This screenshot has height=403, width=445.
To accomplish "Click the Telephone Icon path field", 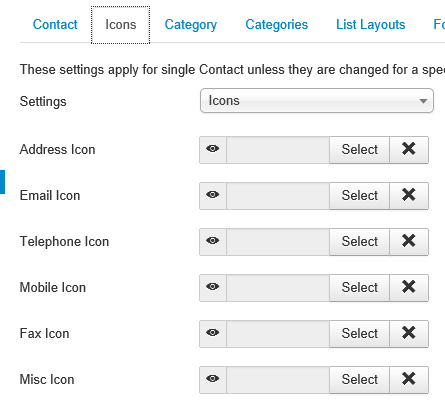I will tap(278, 242).
